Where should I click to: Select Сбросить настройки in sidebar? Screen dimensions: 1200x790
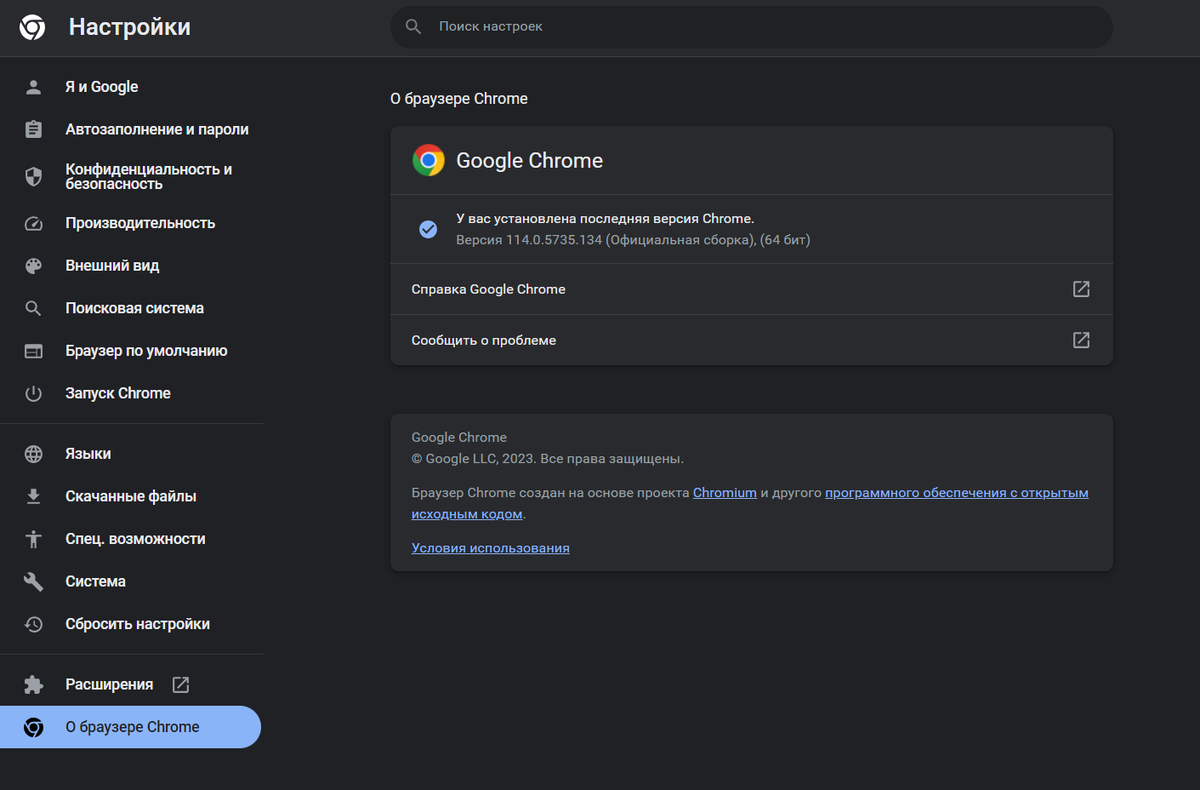coord(138,624)
